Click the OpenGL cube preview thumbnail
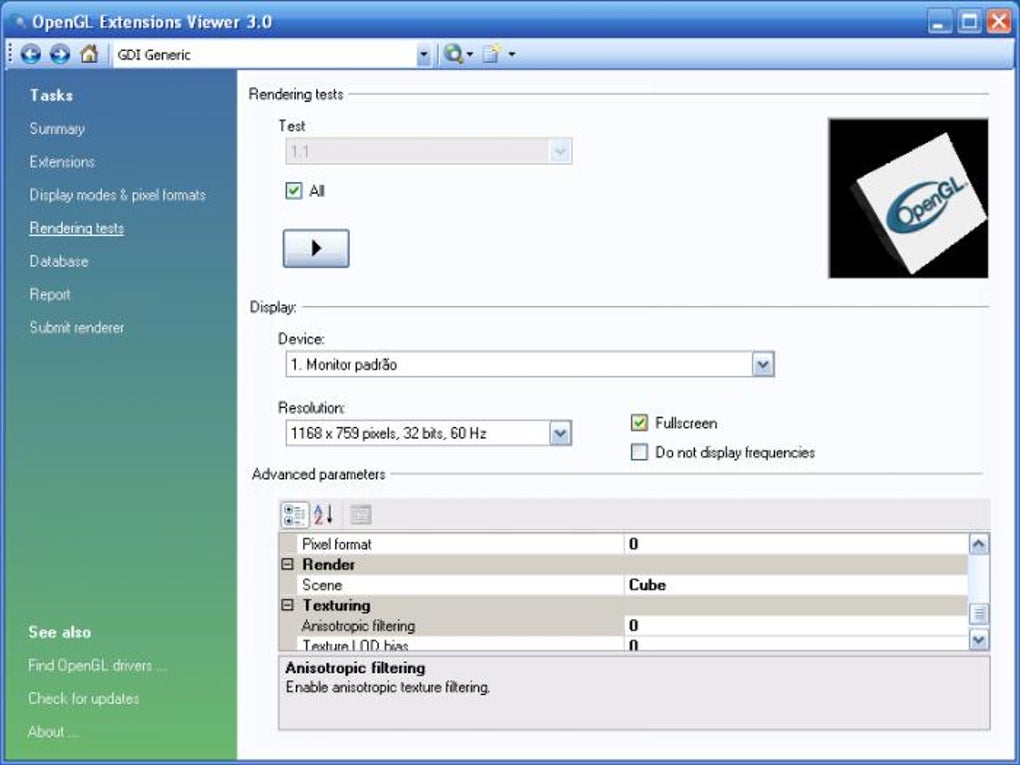The image size is (1020, 765). [908, 198]
